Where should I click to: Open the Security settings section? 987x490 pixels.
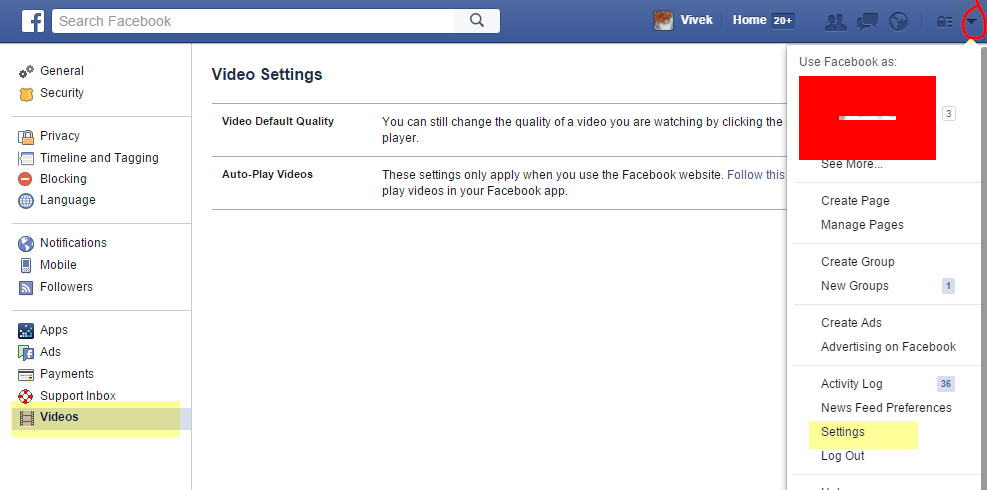point(61,93)
